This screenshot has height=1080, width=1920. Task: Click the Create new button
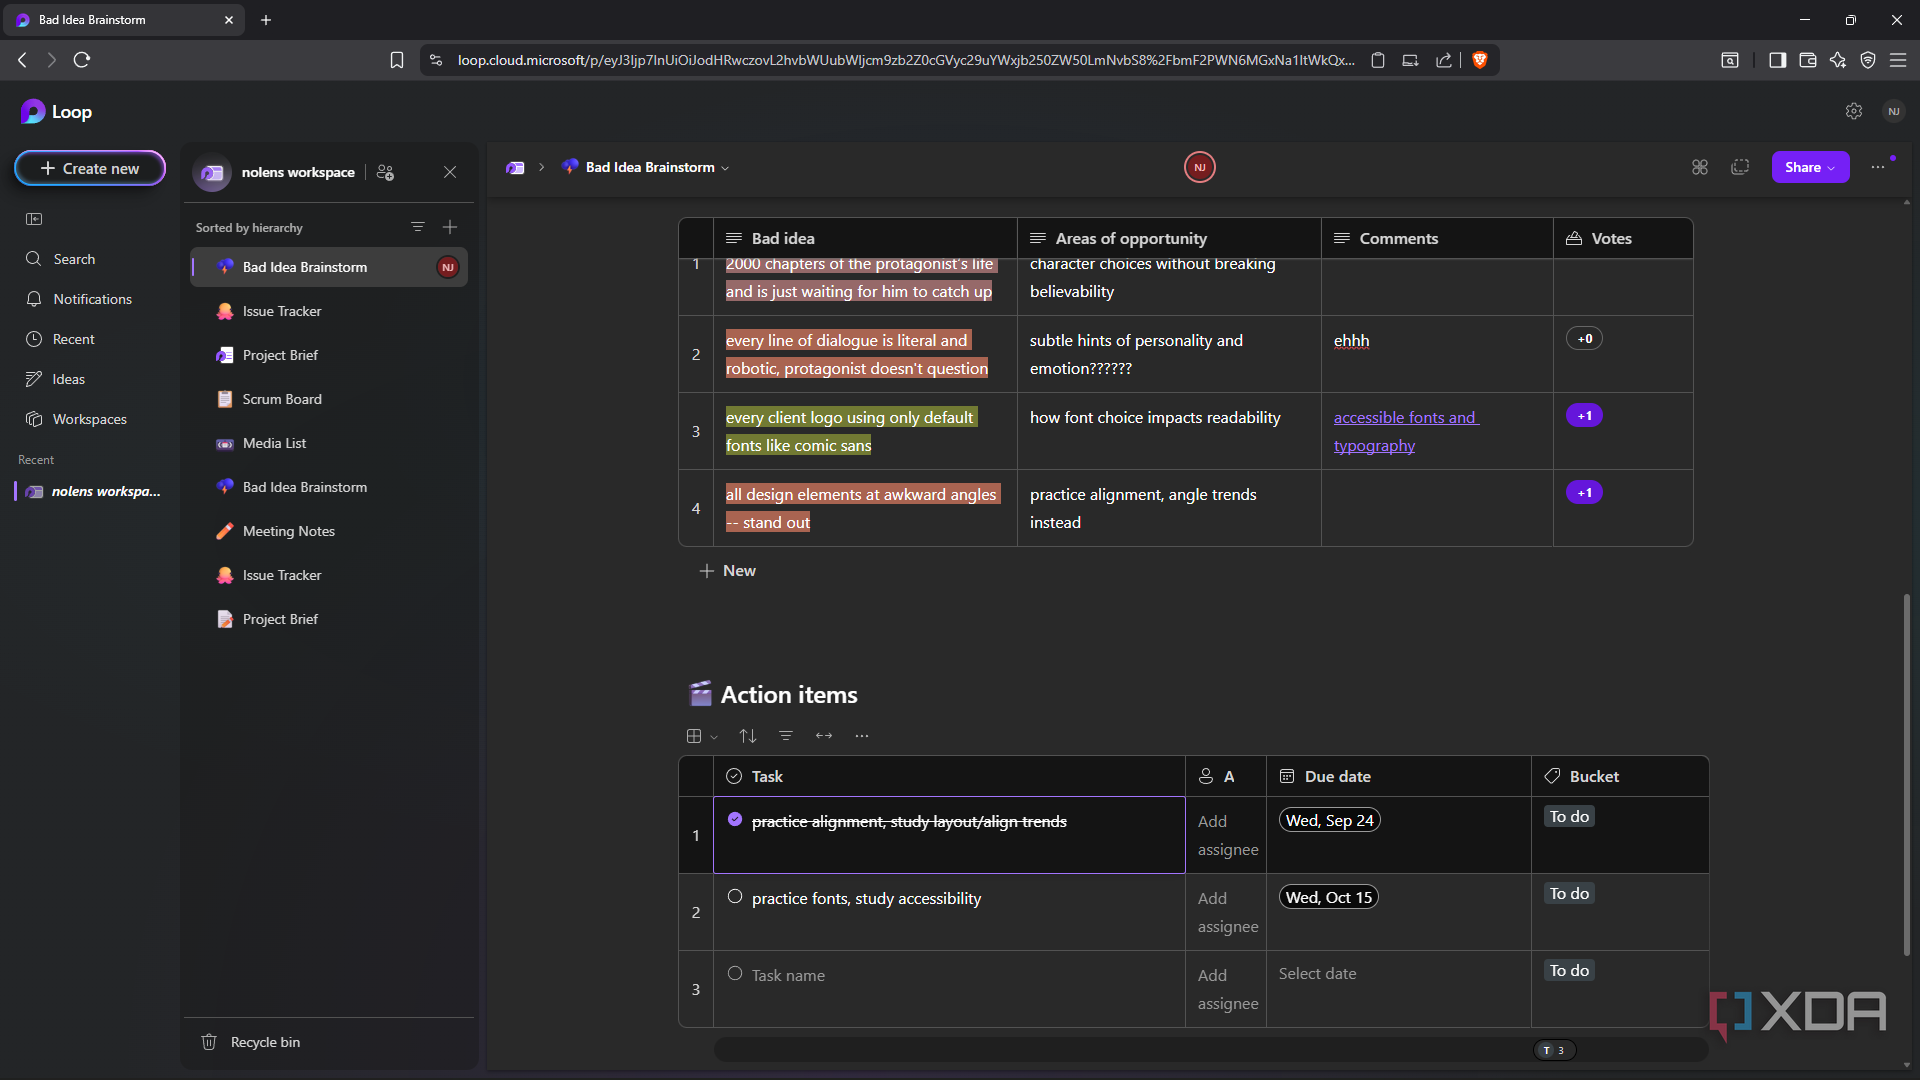point(90,168)
